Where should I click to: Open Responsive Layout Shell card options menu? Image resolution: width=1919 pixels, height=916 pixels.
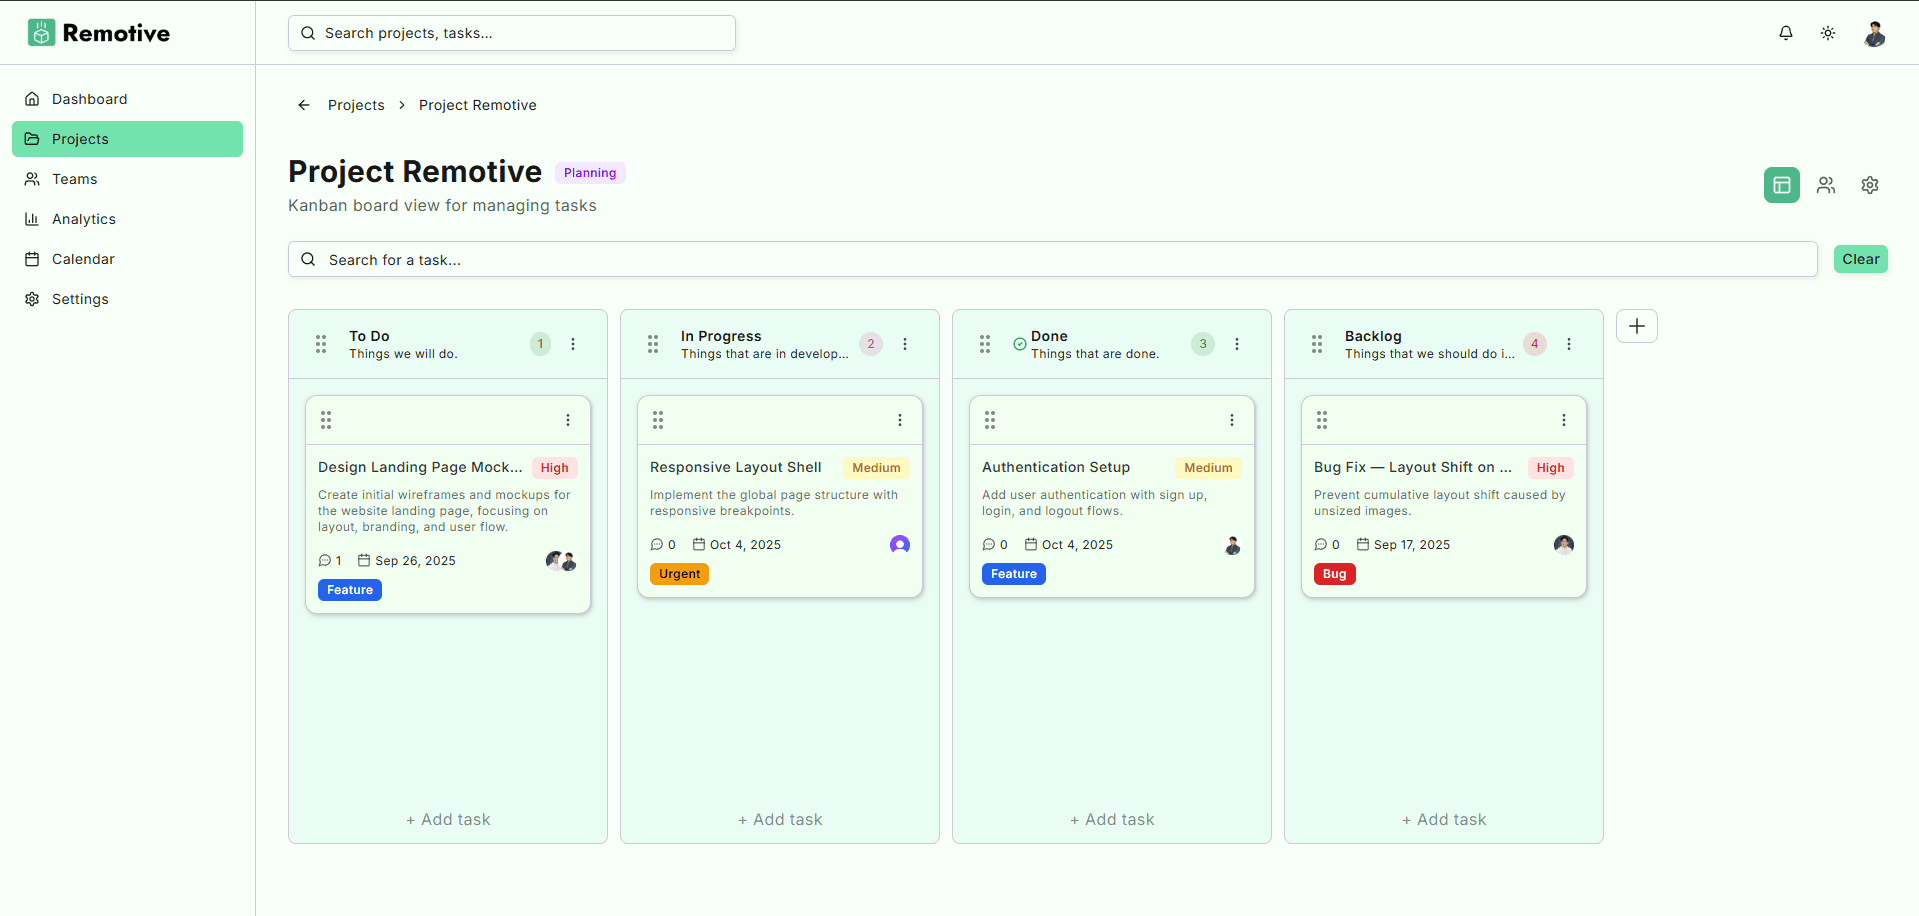(900, 420)
